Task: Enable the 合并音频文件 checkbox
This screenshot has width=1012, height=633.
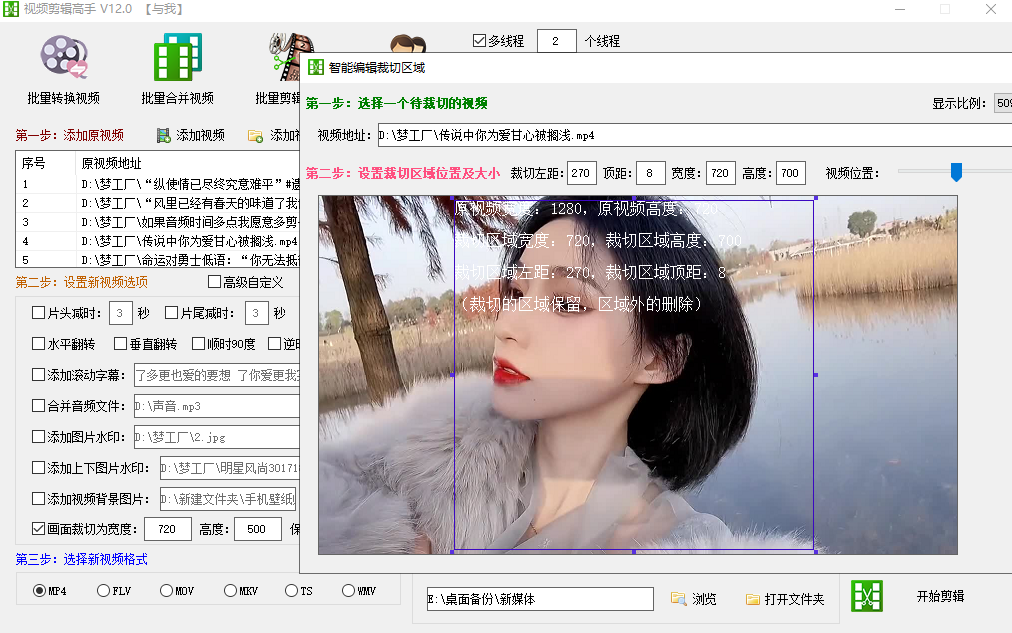Action: pos(38,405)
